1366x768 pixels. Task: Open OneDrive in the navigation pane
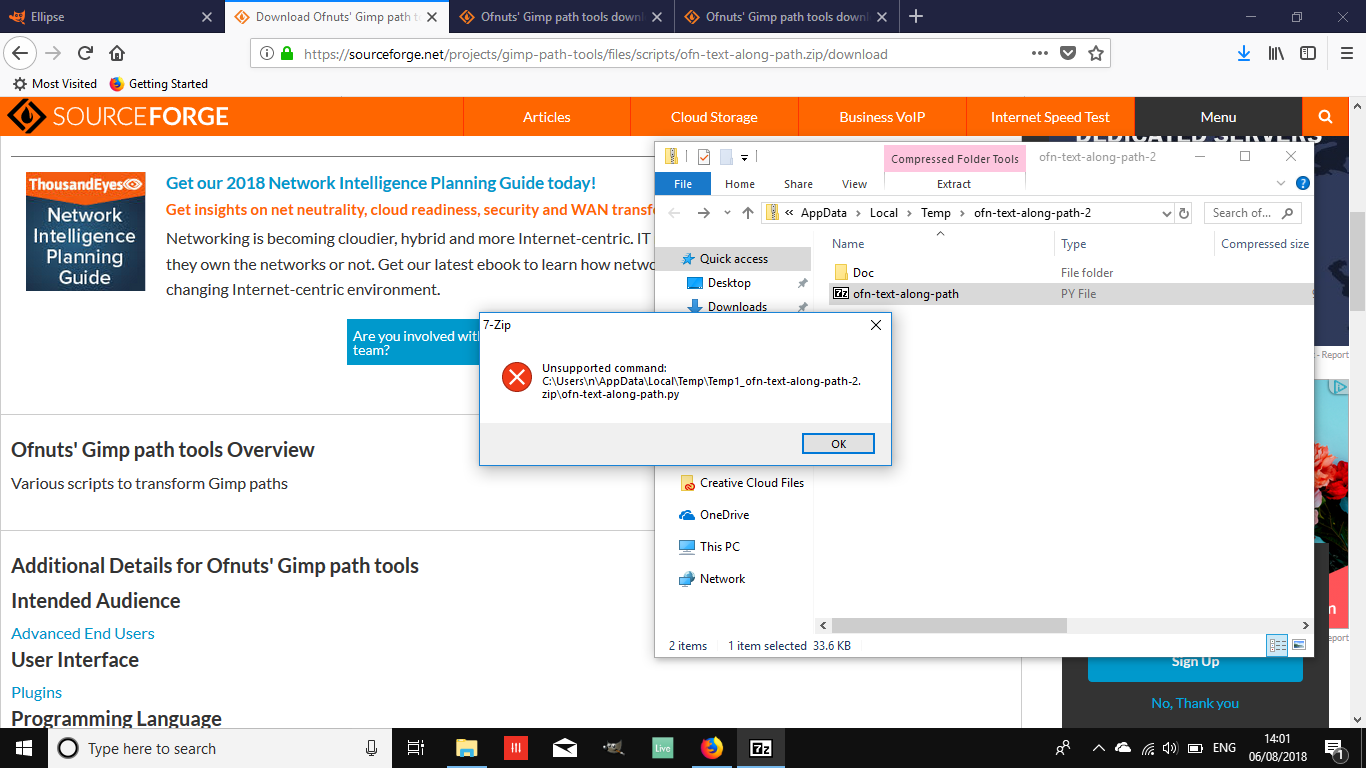tap(724, 515)
